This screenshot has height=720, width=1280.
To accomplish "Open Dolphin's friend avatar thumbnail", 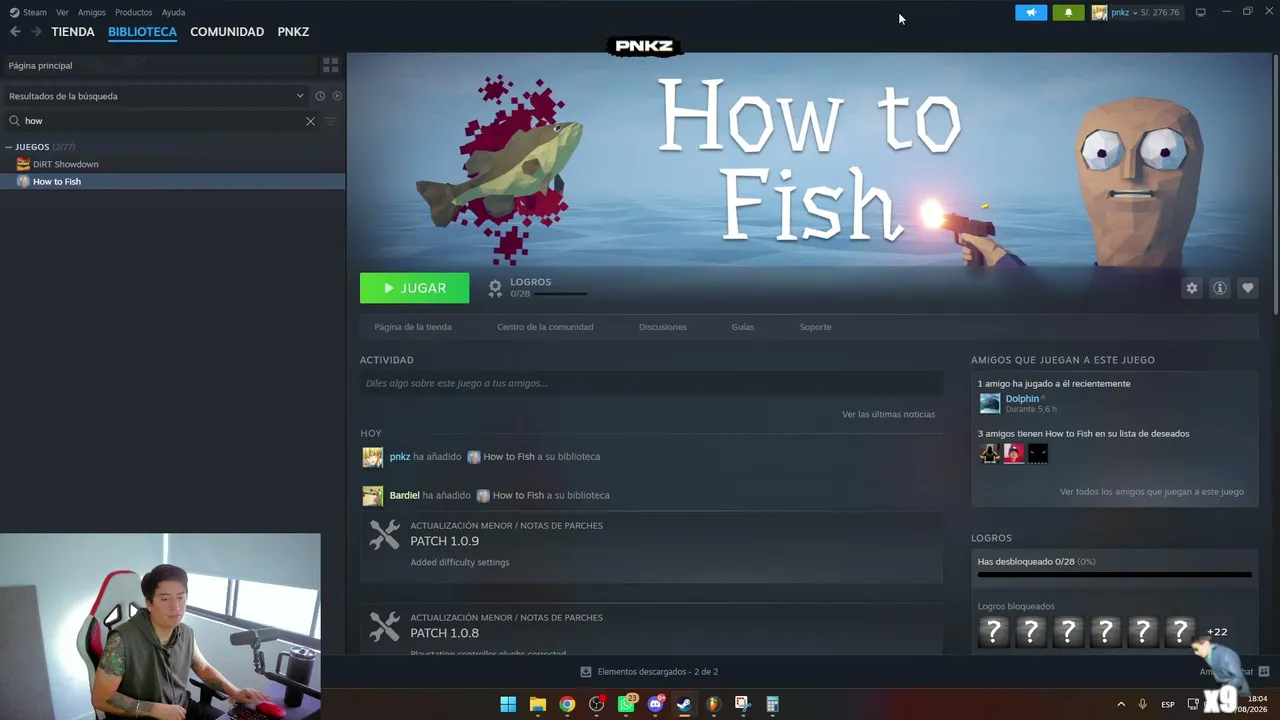I will (x=990, y=403).
